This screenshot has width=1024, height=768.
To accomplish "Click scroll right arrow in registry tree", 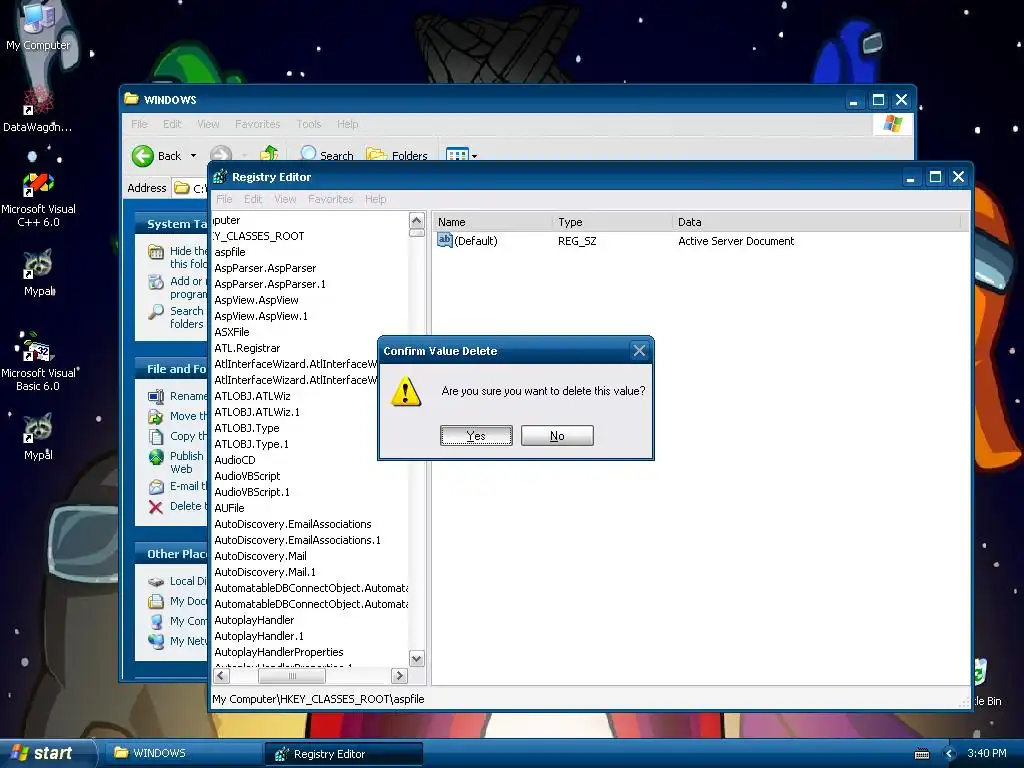I will pos(399,676).
